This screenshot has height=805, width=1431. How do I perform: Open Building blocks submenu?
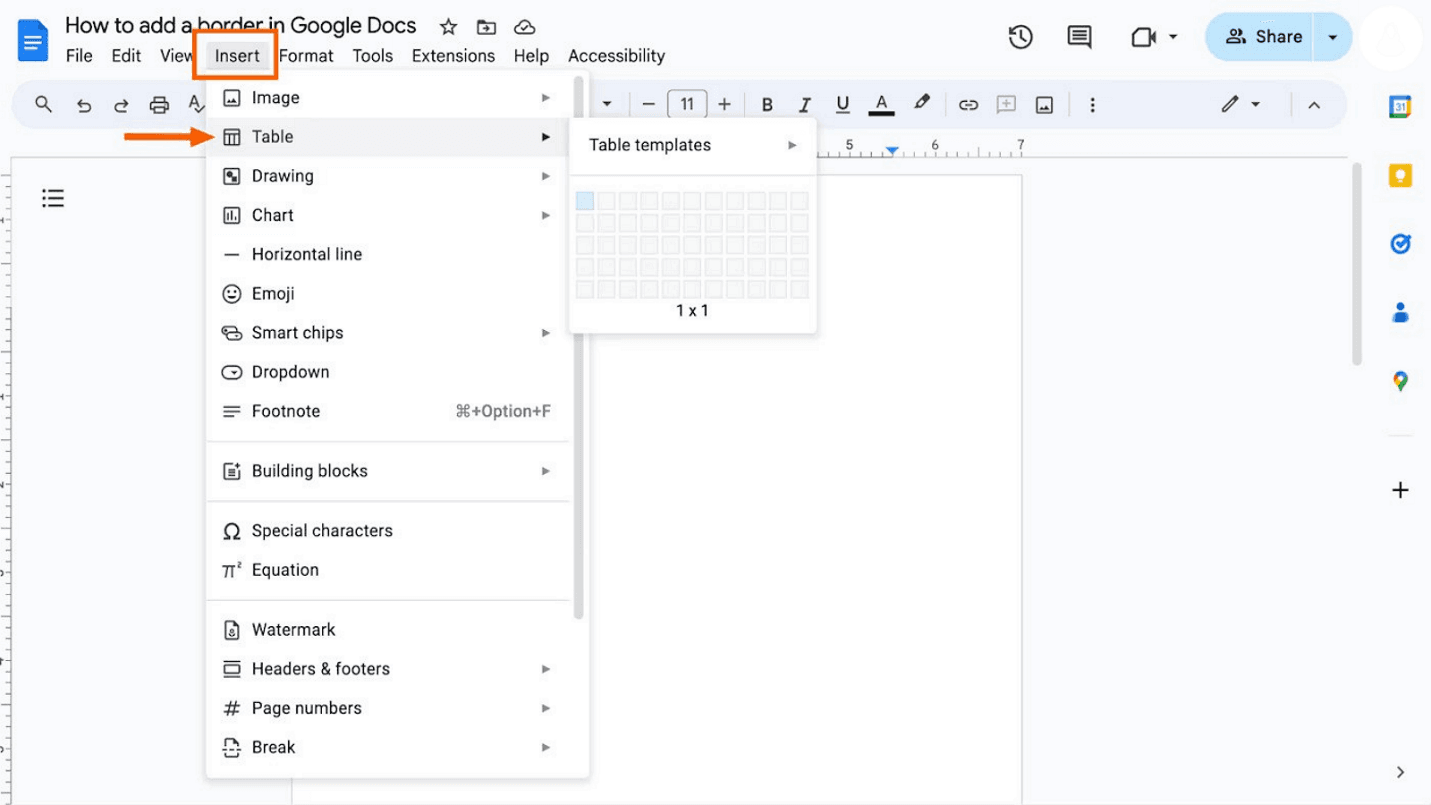pyautogui.click(x=389, y=471)
